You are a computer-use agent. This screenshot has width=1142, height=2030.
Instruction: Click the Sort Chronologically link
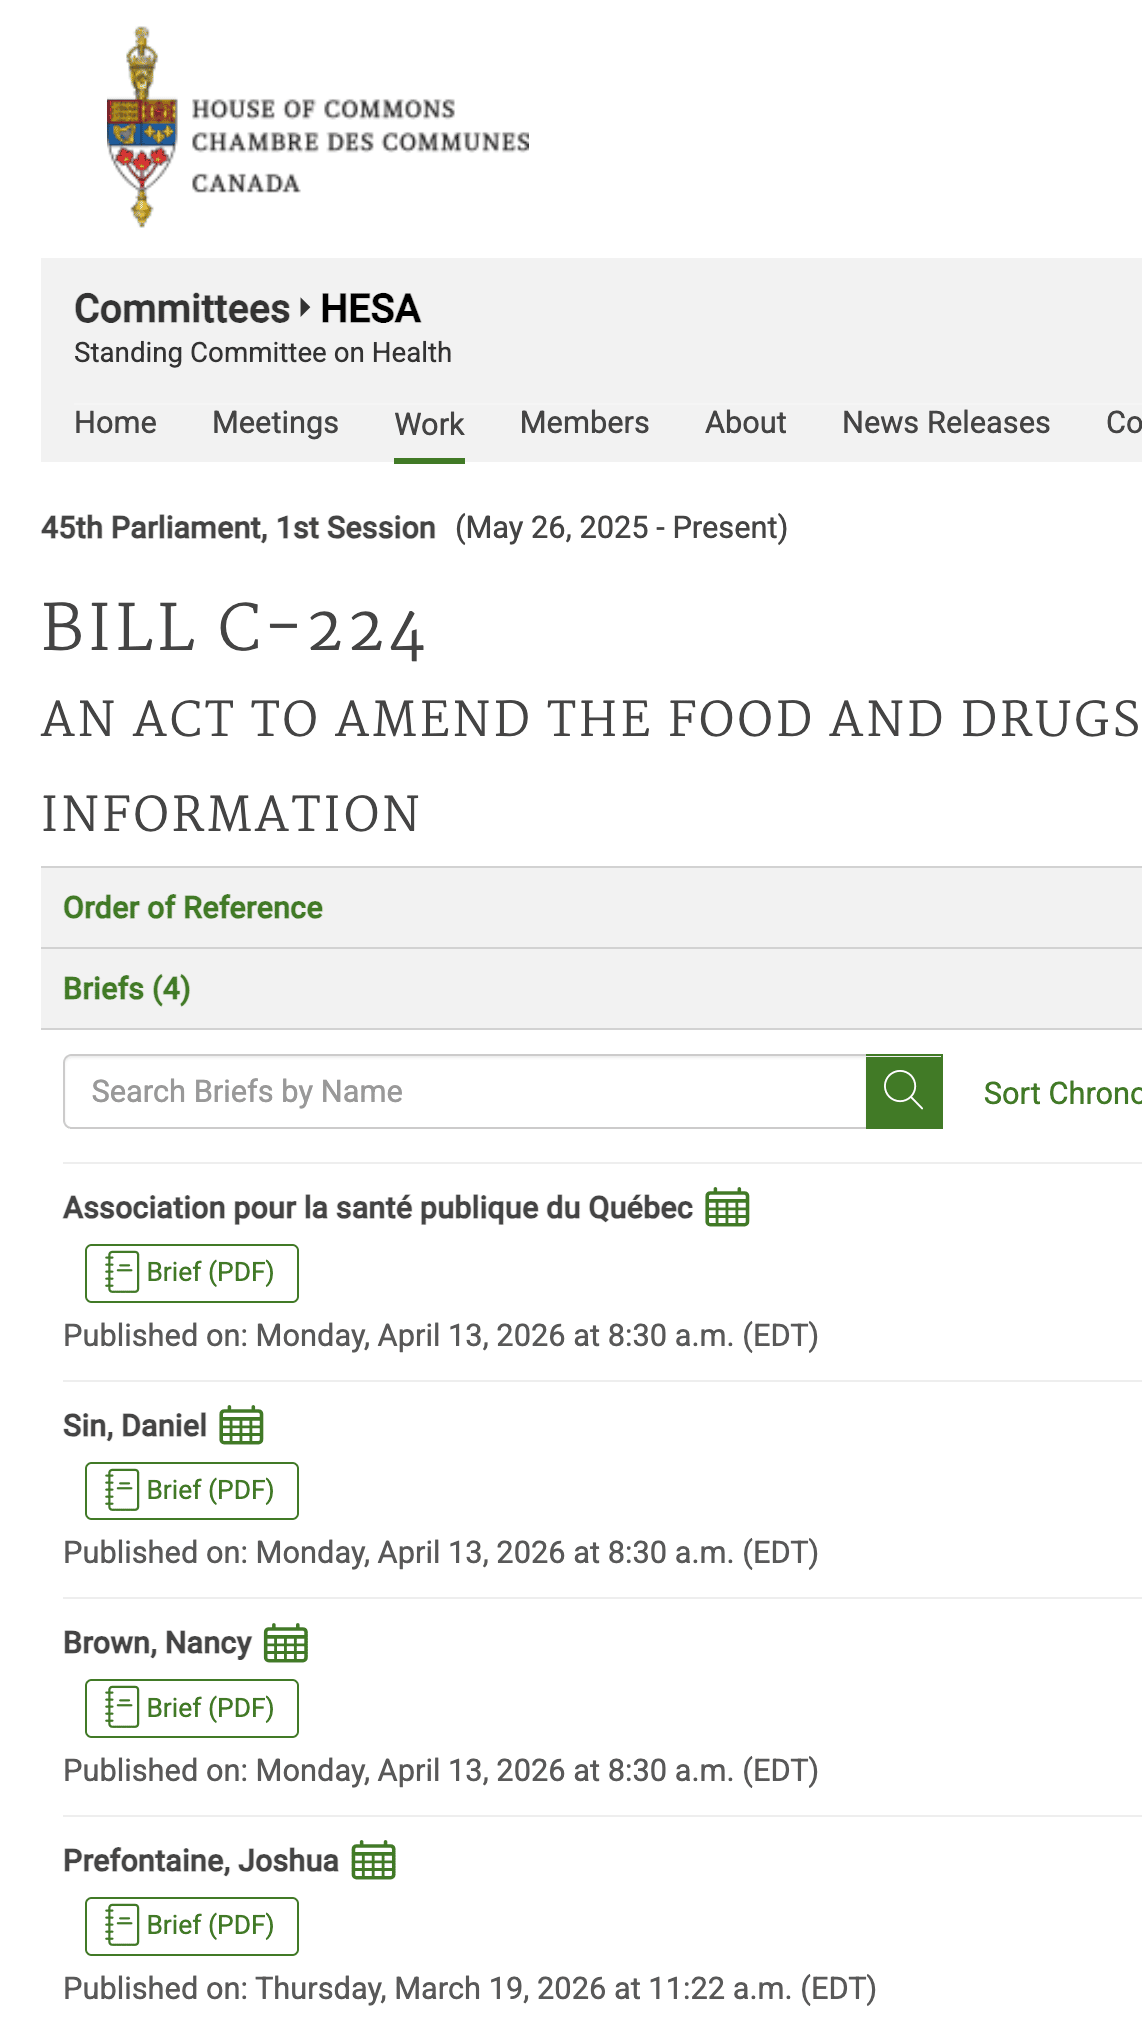click(1062, 1093)
